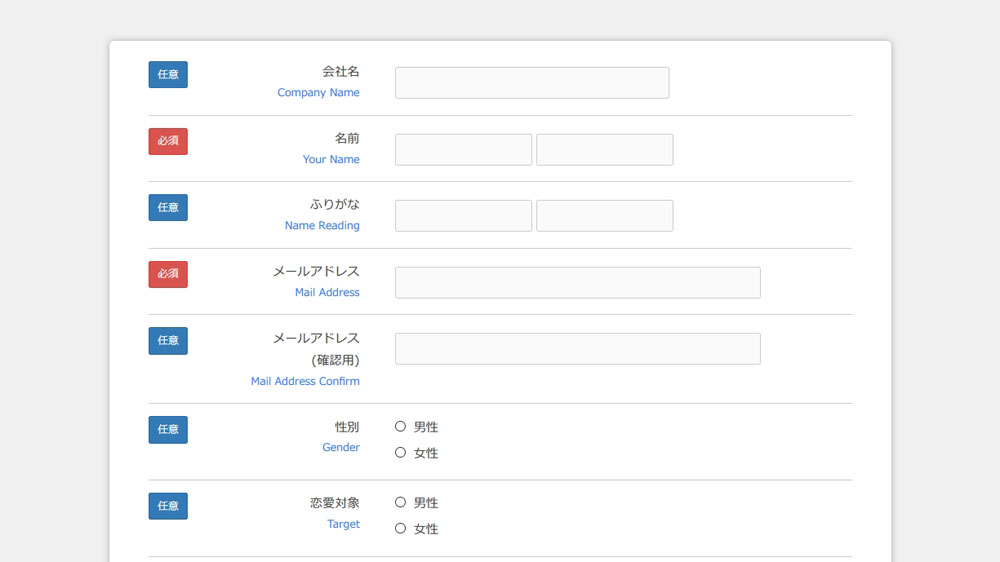Screen dimensions: 1000x562
Task: Click the Mail Address Confirm input field
Action: tap(578, 349)
